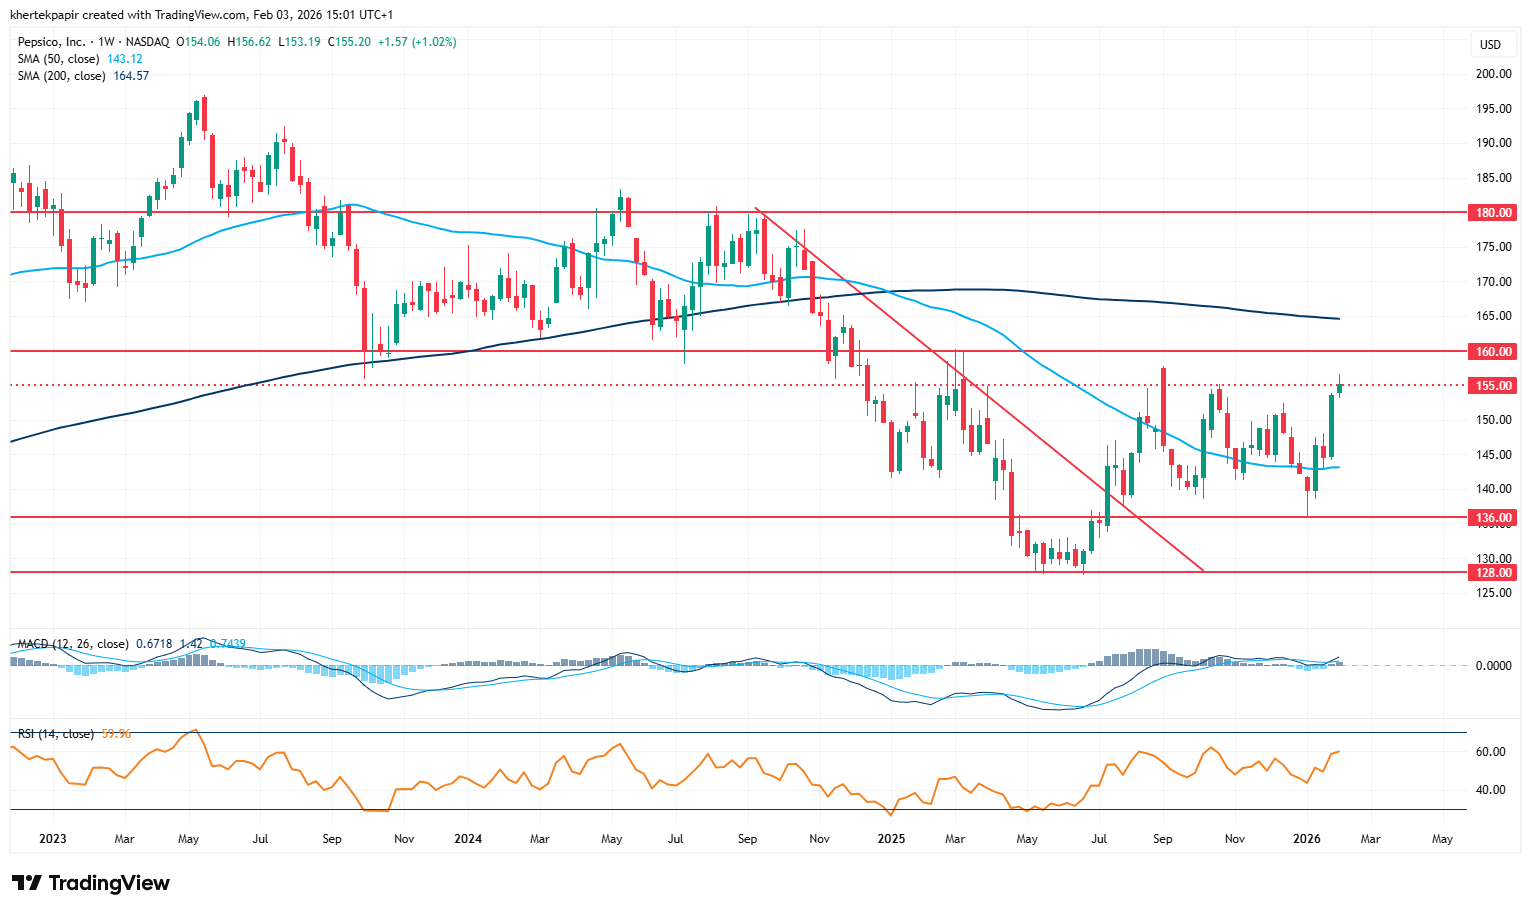Click the red 128.00 price line label
Viewport: 1531px width, 913px height.
(1494, 573)
